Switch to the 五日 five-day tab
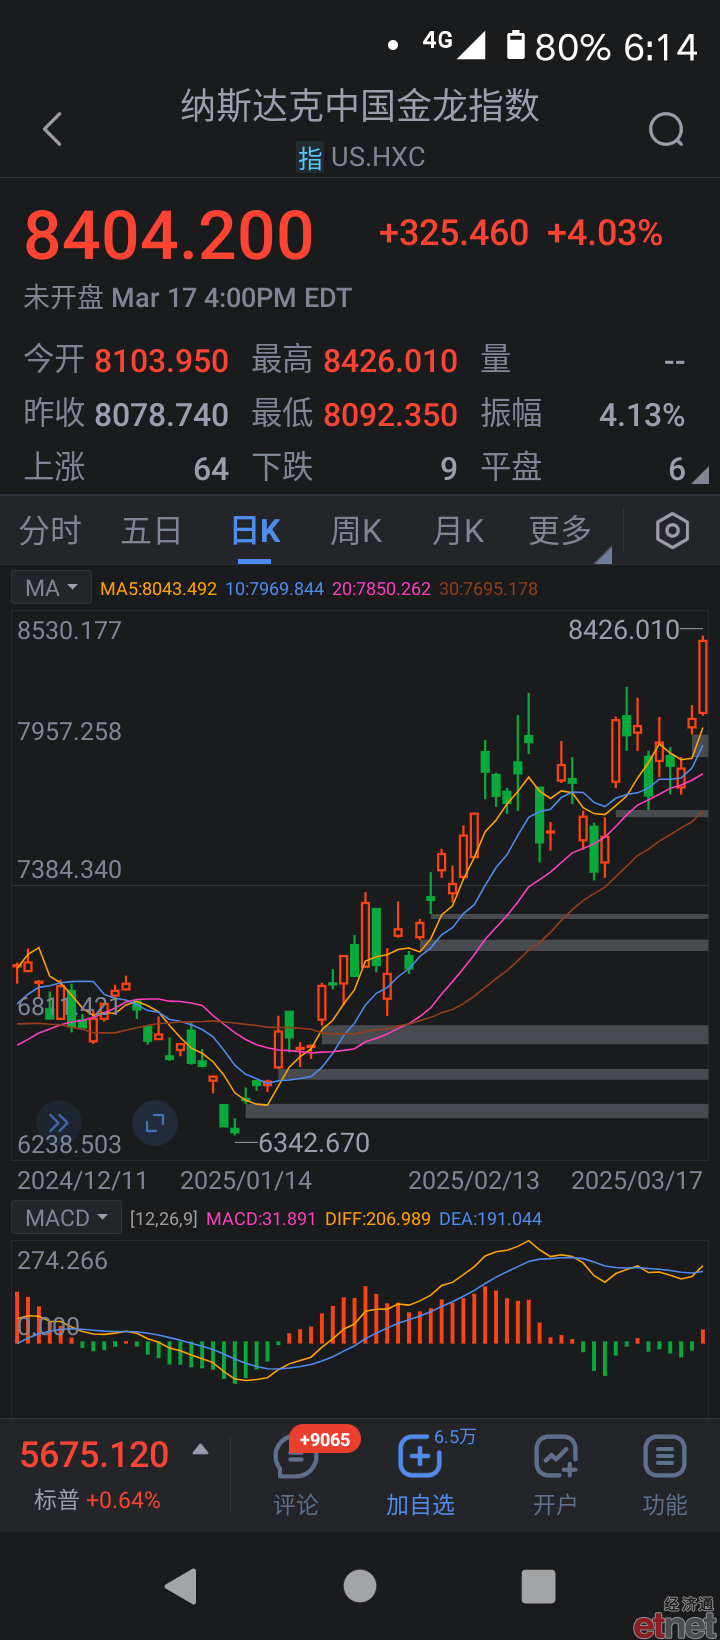This screenshot has height=1640, width=720. click(151, 531)
